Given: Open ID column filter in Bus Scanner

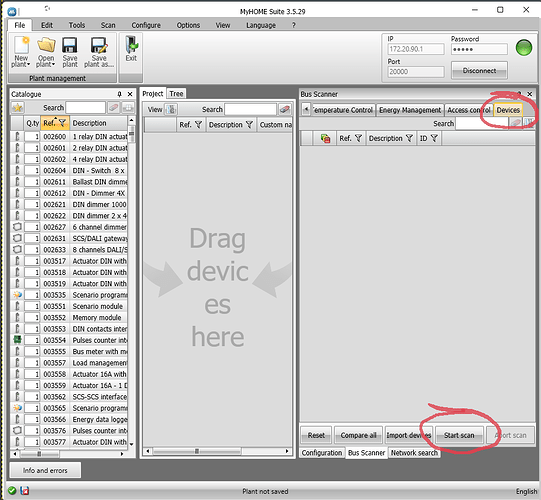Looking at the screenshot, I should pos(434,138).
